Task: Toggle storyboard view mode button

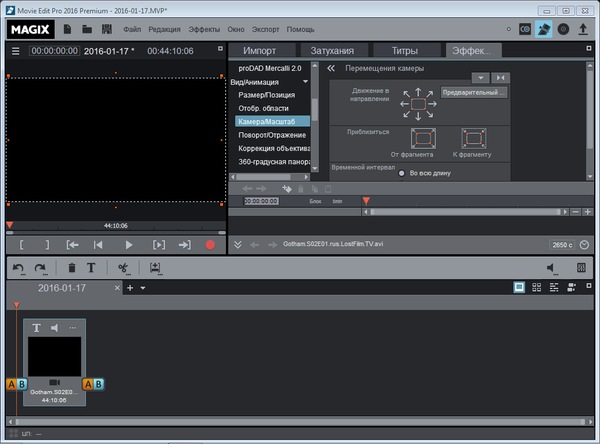Action: pos(520,287)
